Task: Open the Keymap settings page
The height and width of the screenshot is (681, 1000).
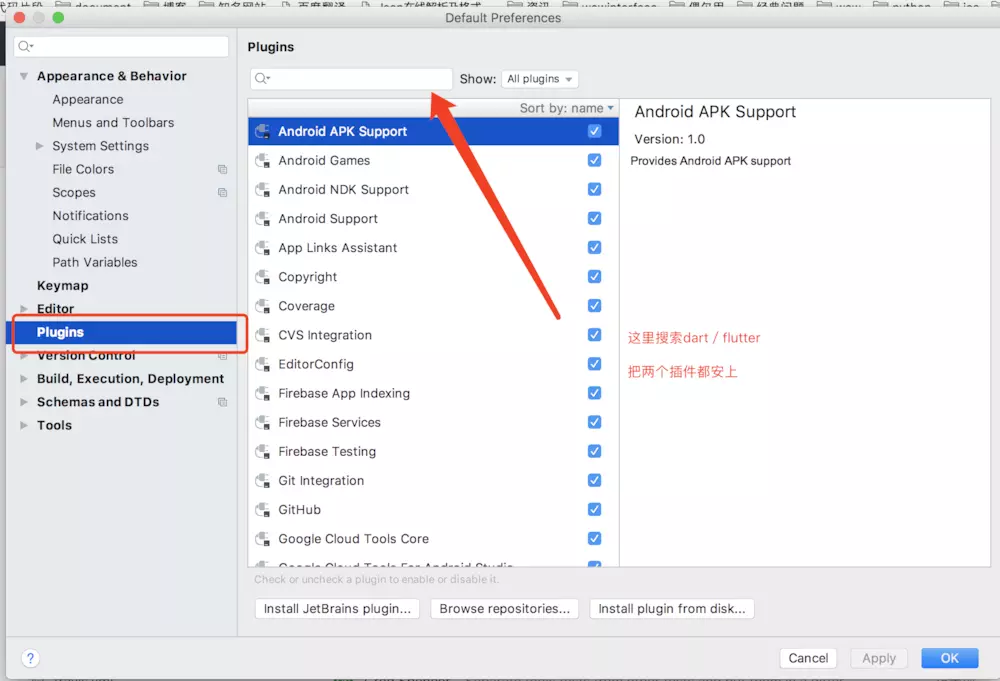Action: pyautogui.click(x=62, y=286)
